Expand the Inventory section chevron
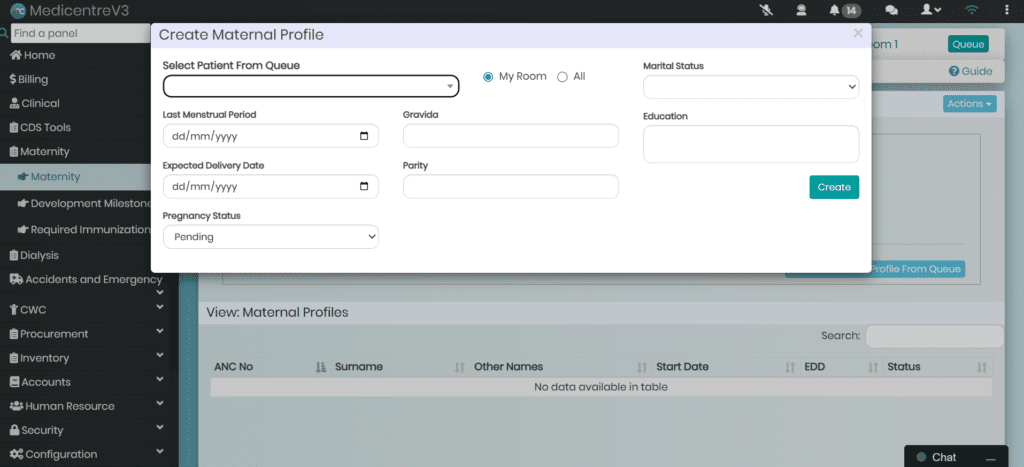This screenshot has width=1024, height=467. coord(160,356)
